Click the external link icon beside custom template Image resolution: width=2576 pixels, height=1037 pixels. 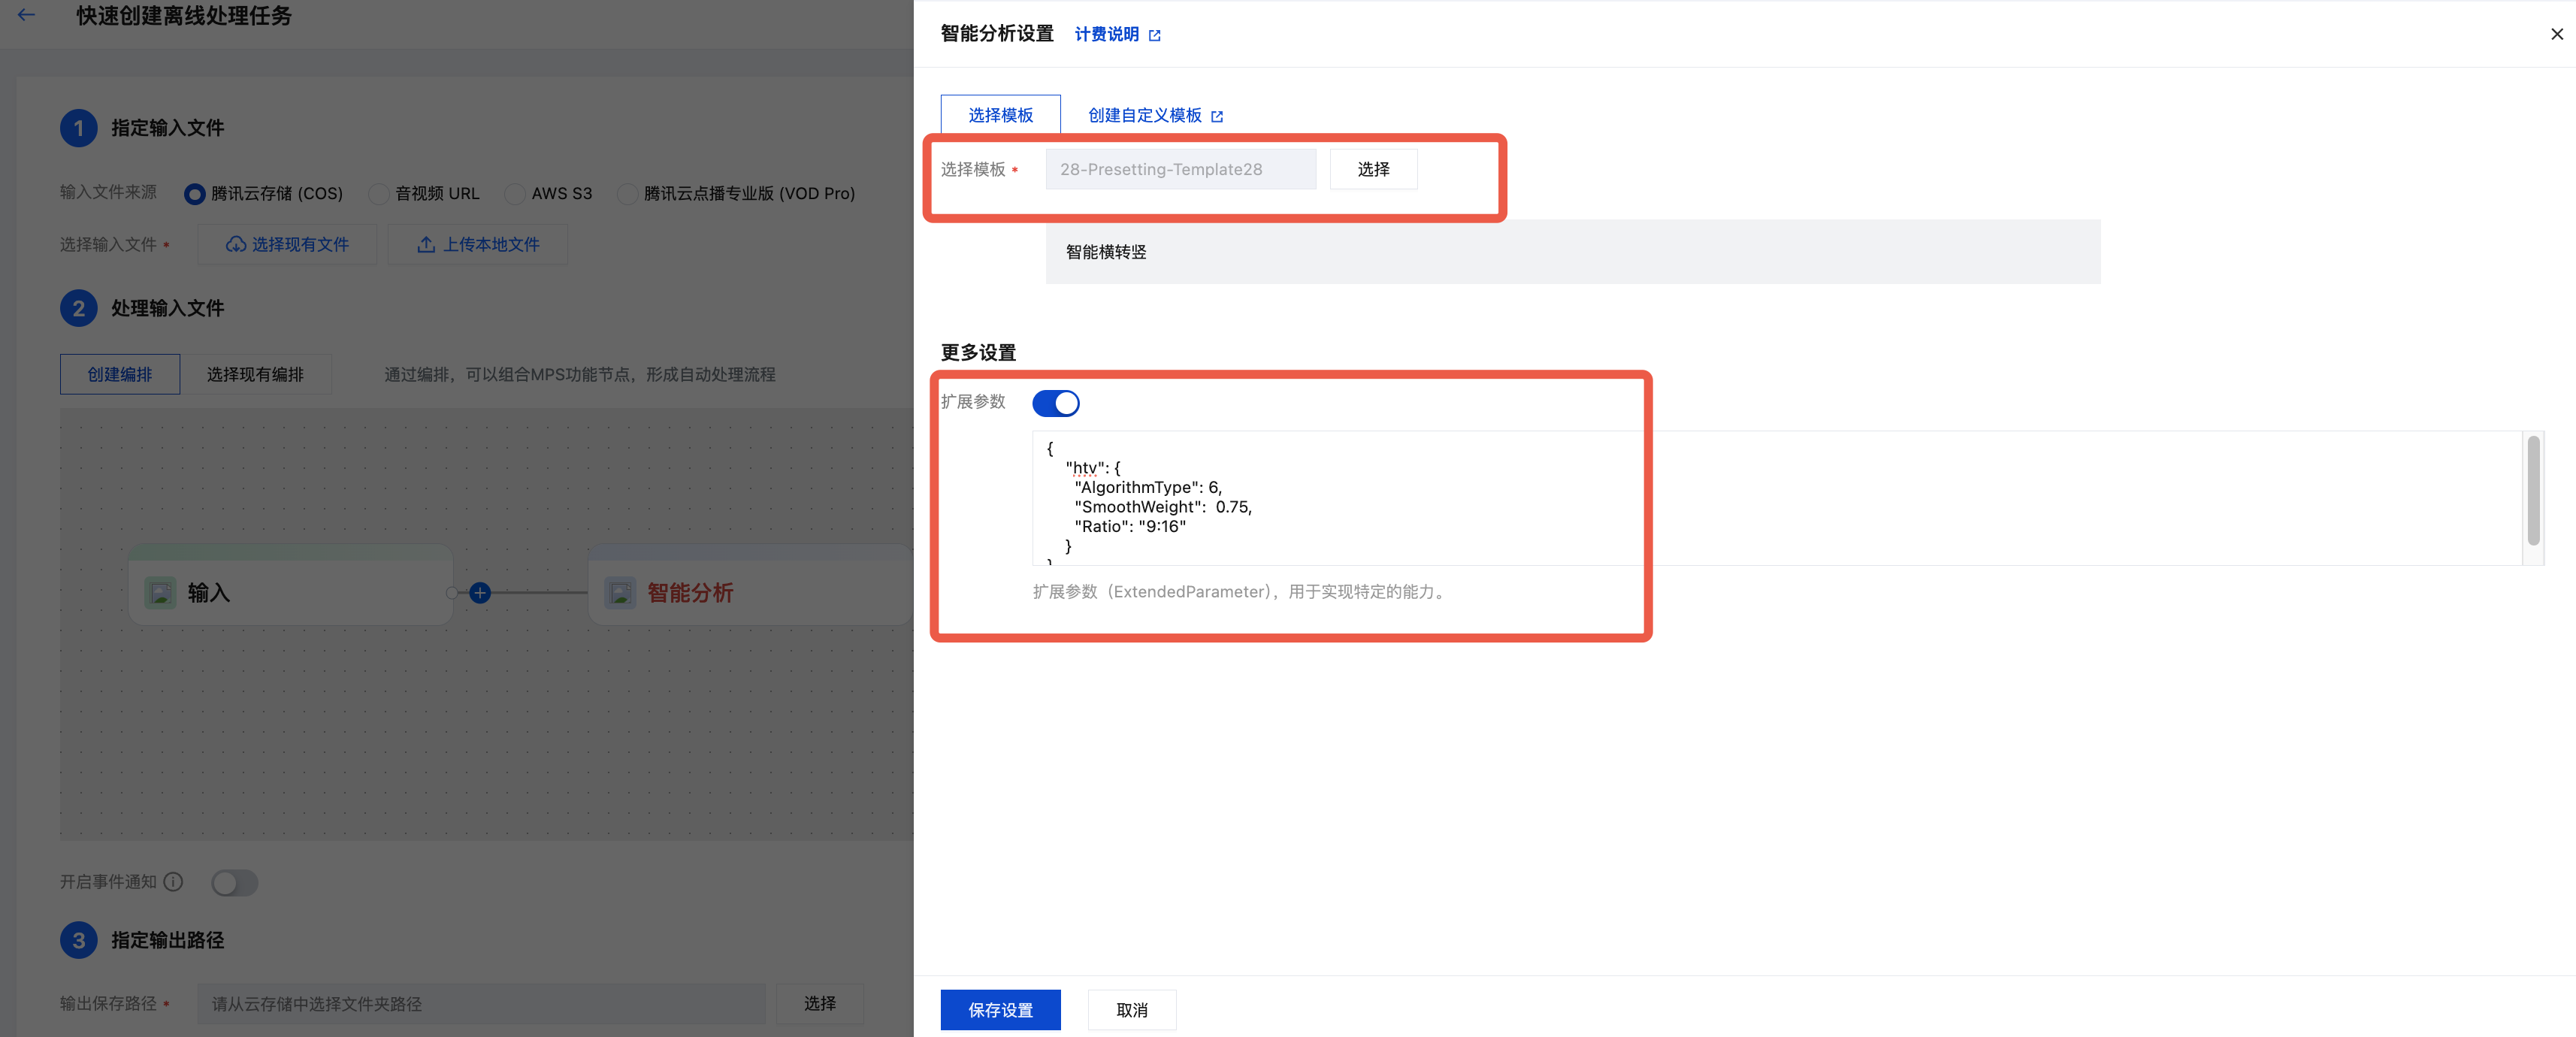click(x=1217, y=116)
